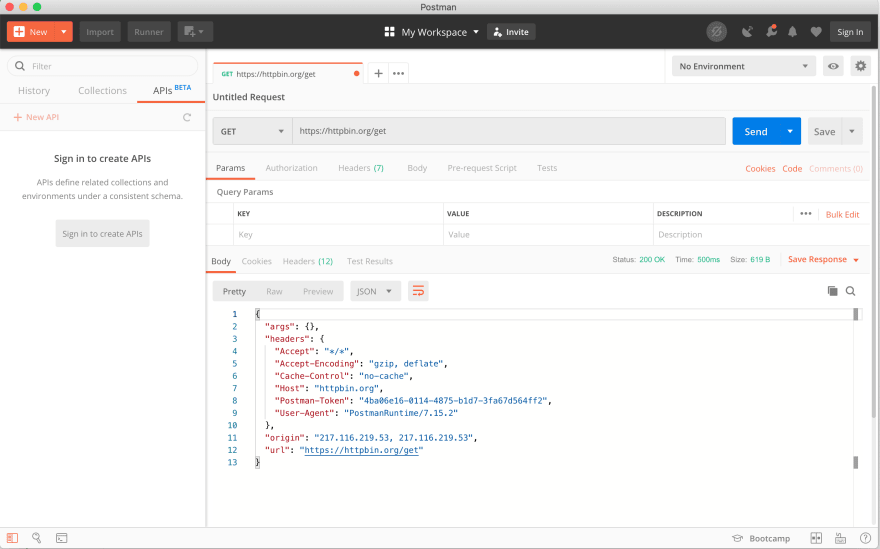Open the help question mark icon
Viewport: 880px width, 549px height.
coord(865,538)
